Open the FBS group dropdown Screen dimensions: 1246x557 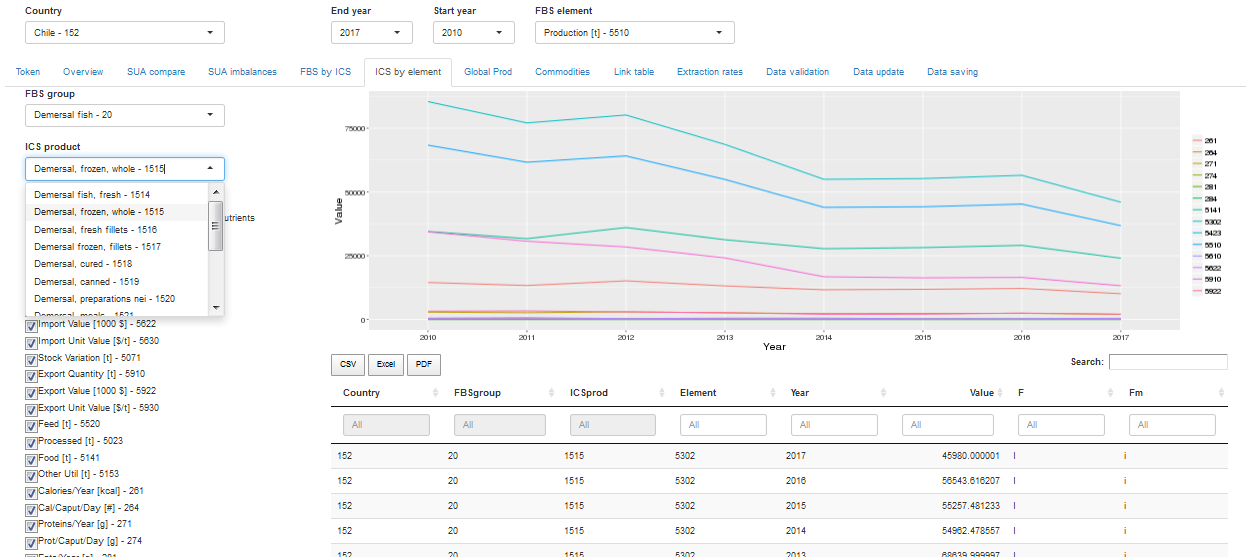tap(124, 115)
